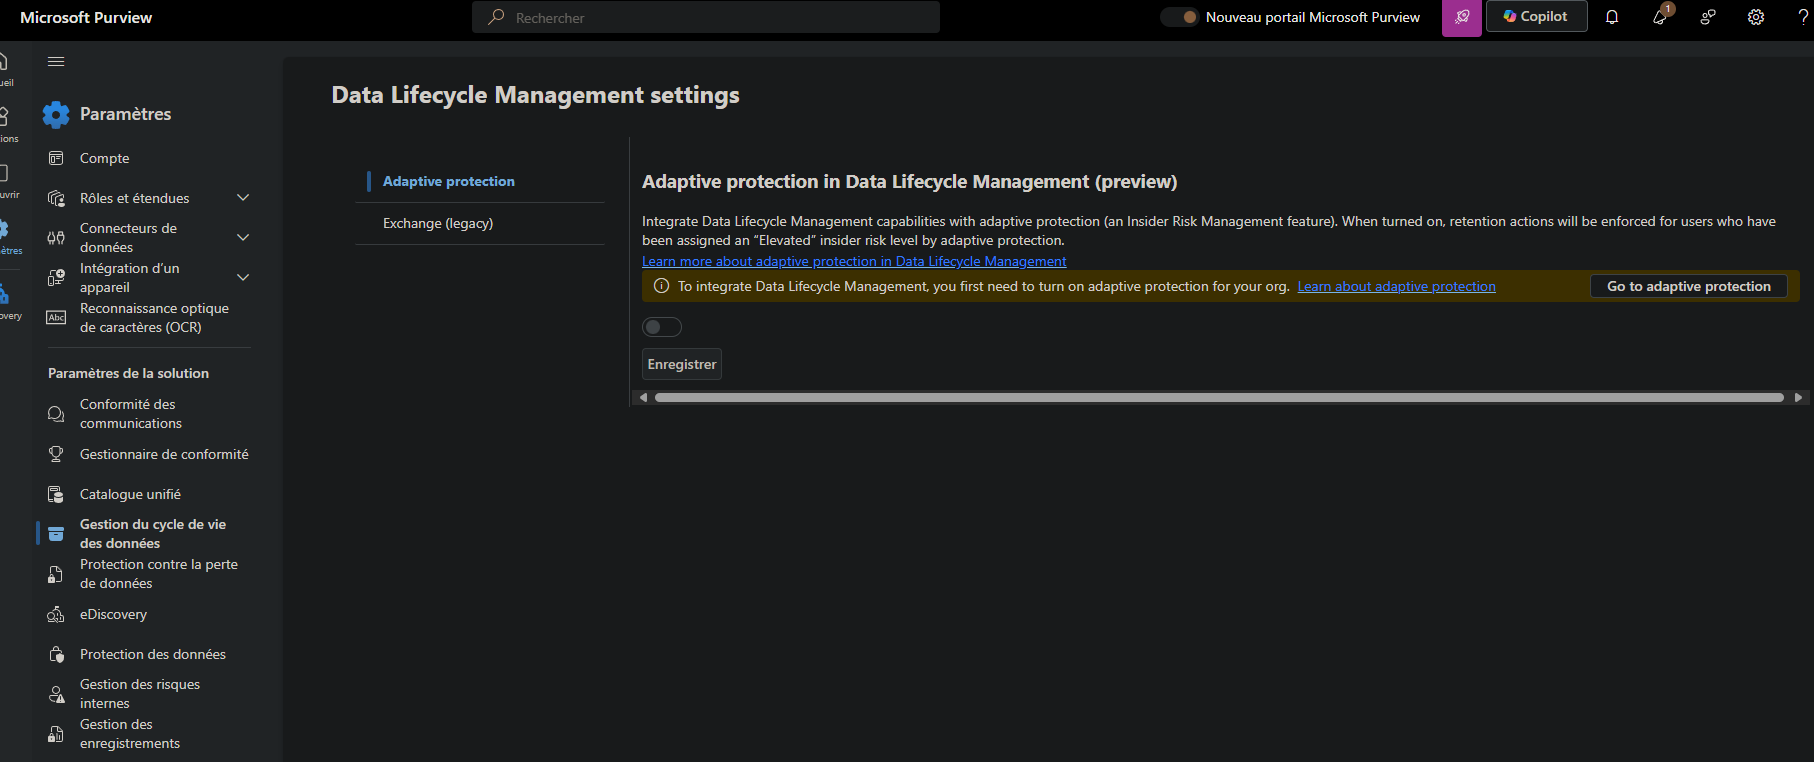Viewport: 1814px width, 762px height.
Task: Click the people connections icon in header
Action: (x=1708, y=17)
